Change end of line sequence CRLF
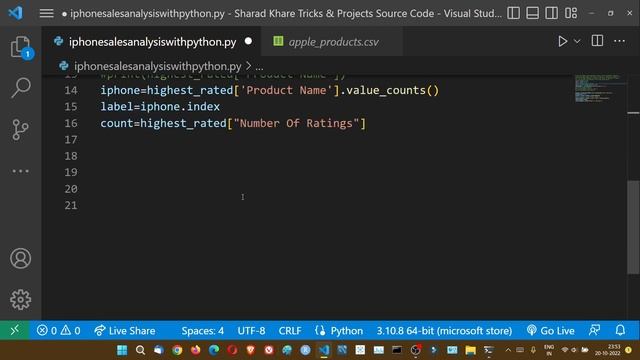This screenshot has height=360, width=640. pos(290,331)
